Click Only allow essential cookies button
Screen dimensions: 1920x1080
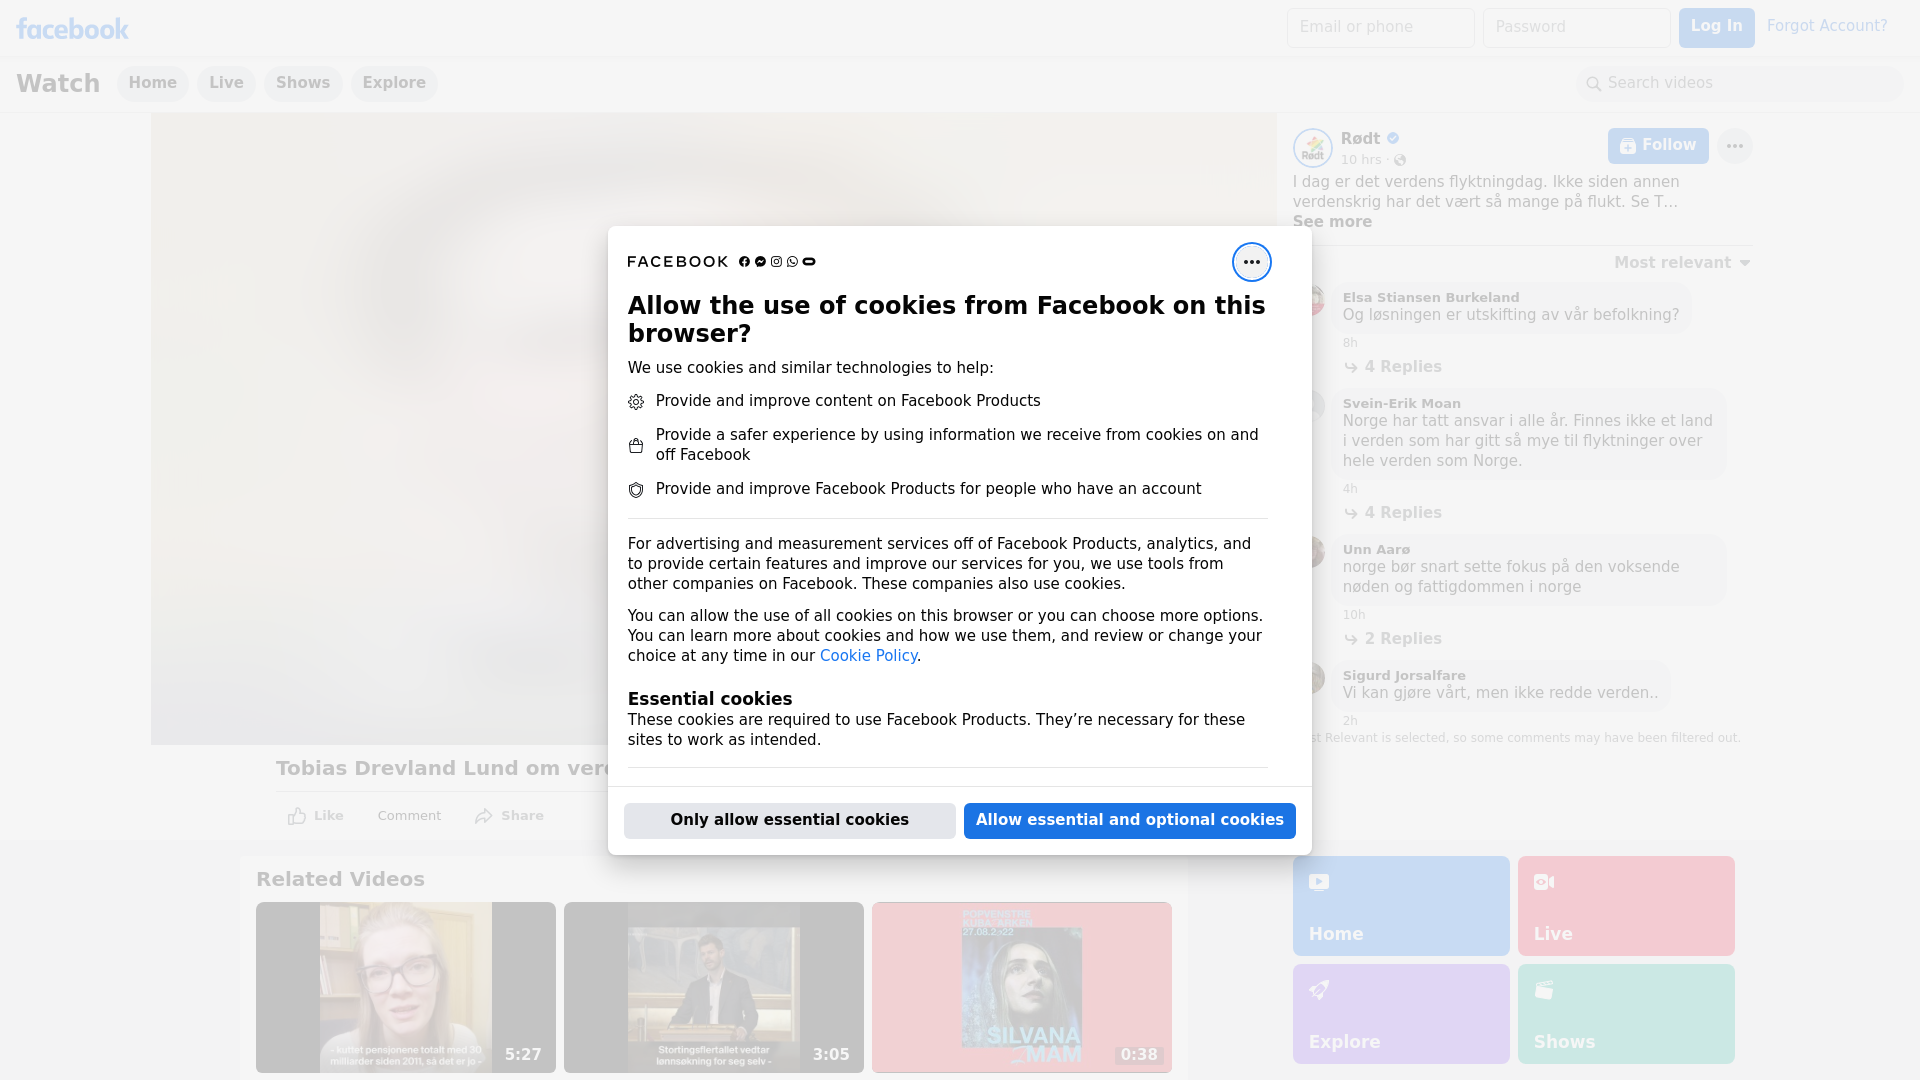click(790, 820)
